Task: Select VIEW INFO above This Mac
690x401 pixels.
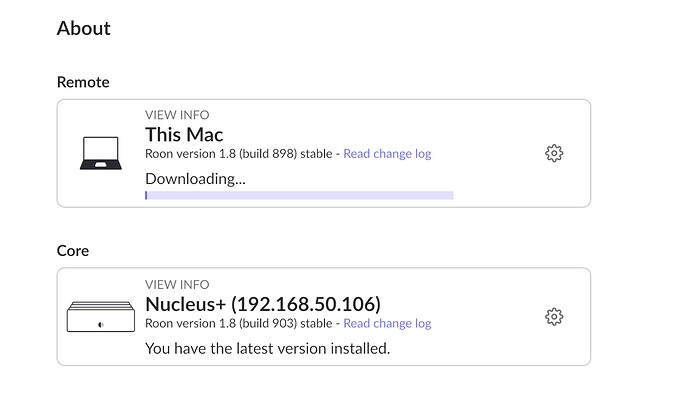Action: pyautogui.click(x=177, y=115)
